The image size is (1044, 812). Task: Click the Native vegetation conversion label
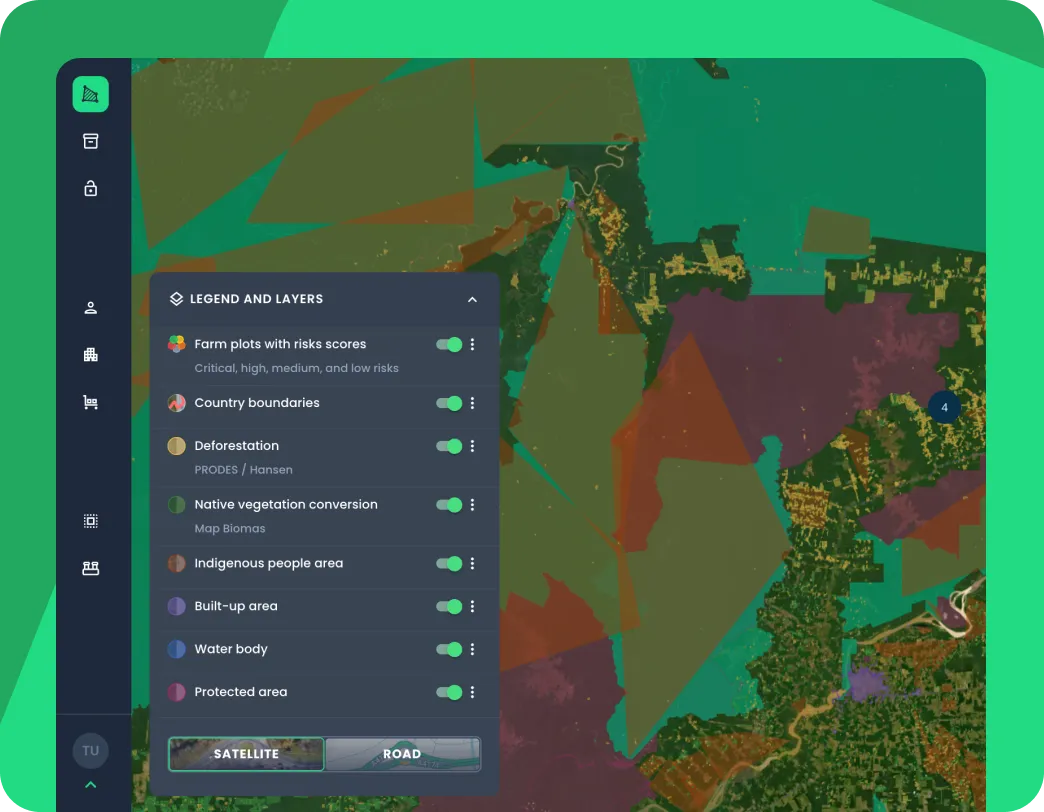[x=286, y=505]
